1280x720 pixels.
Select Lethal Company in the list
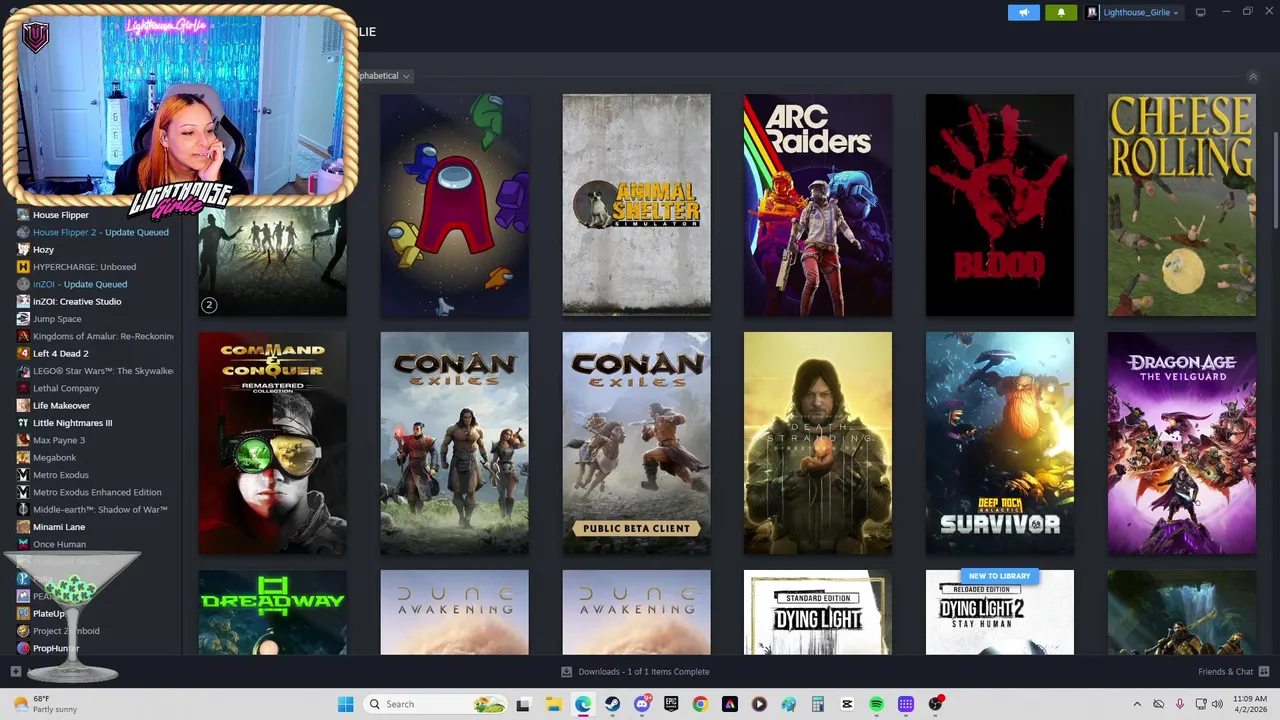click(66, 388)
